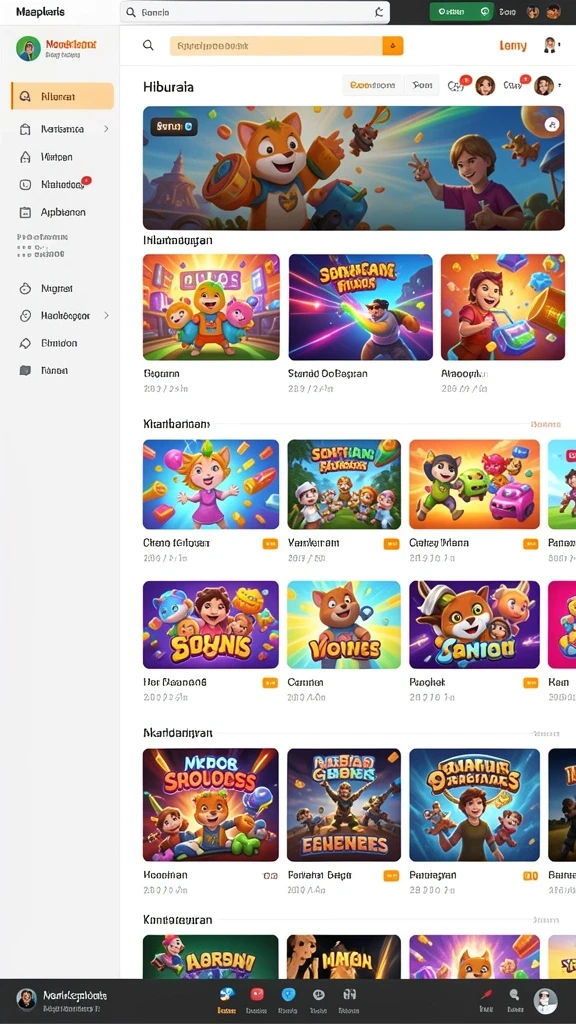Open the SOUNIS game thumbnail
Screen dimensions: 576x1024
[x=210, y=625]
